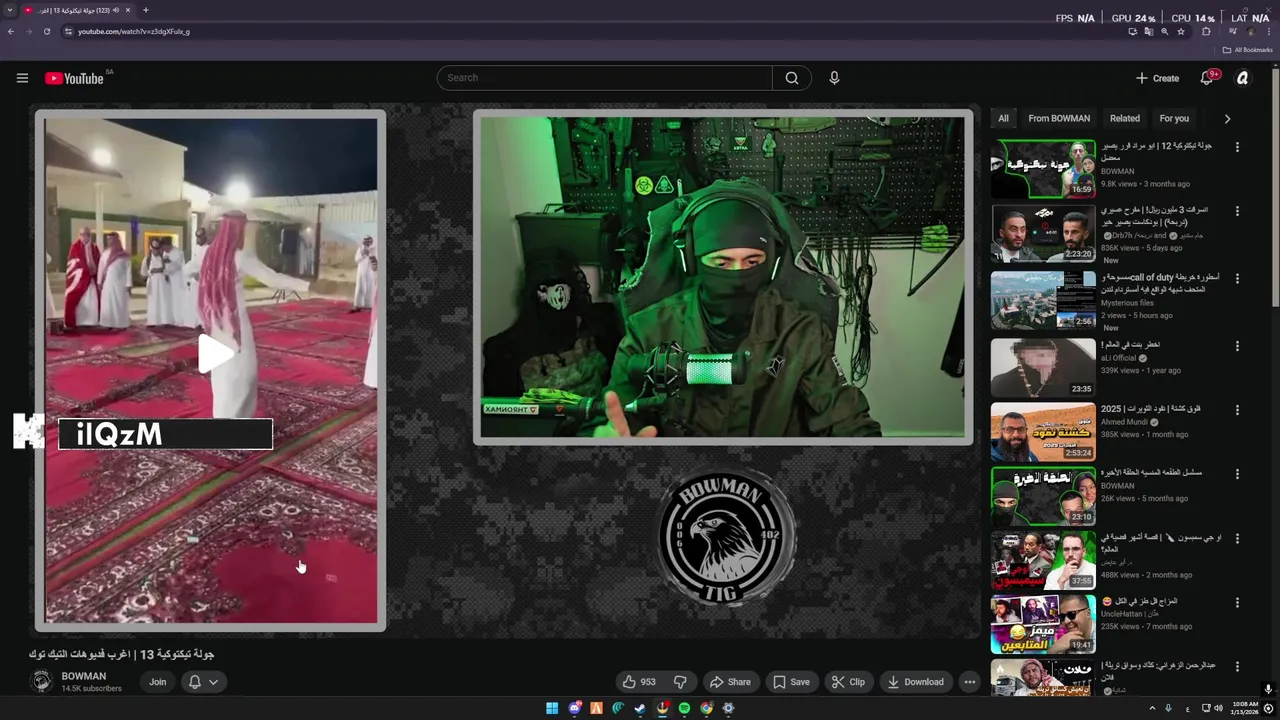Open the 23:35 video thumbnail
1280x720 pixels.
[x=1043, y=368]
